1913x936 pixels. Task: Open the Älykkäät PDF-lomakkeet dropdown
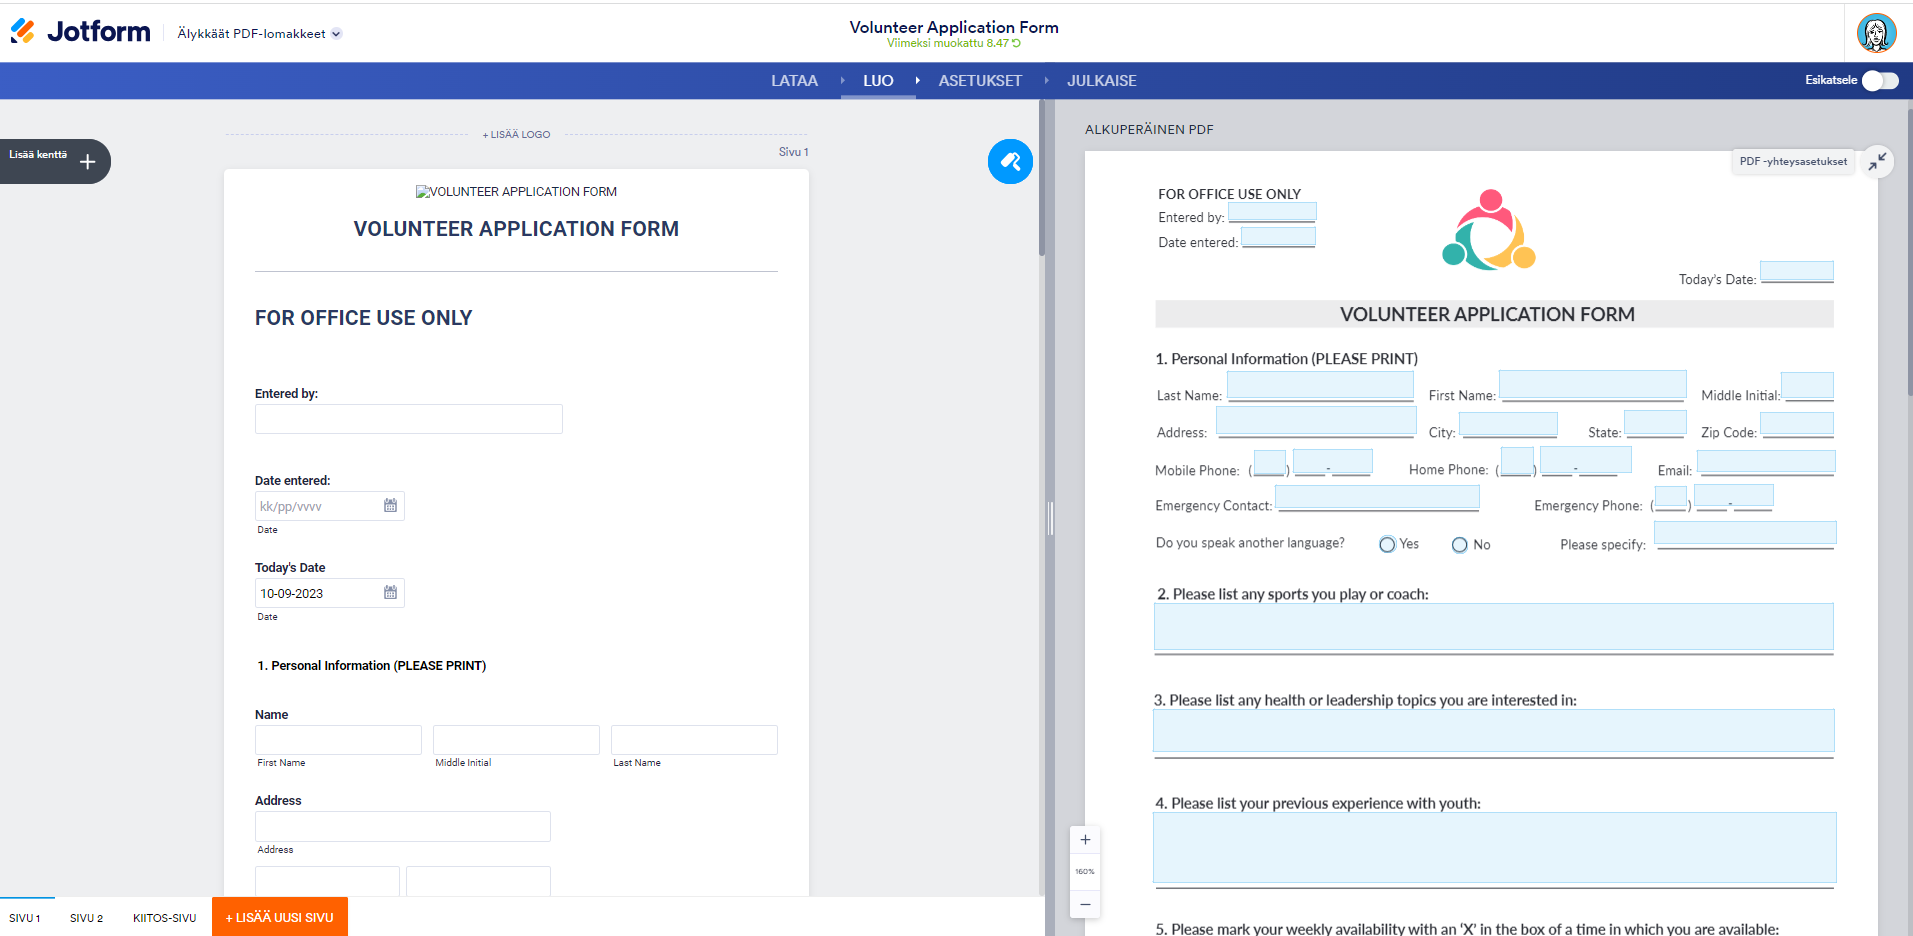tap(259, 34)
